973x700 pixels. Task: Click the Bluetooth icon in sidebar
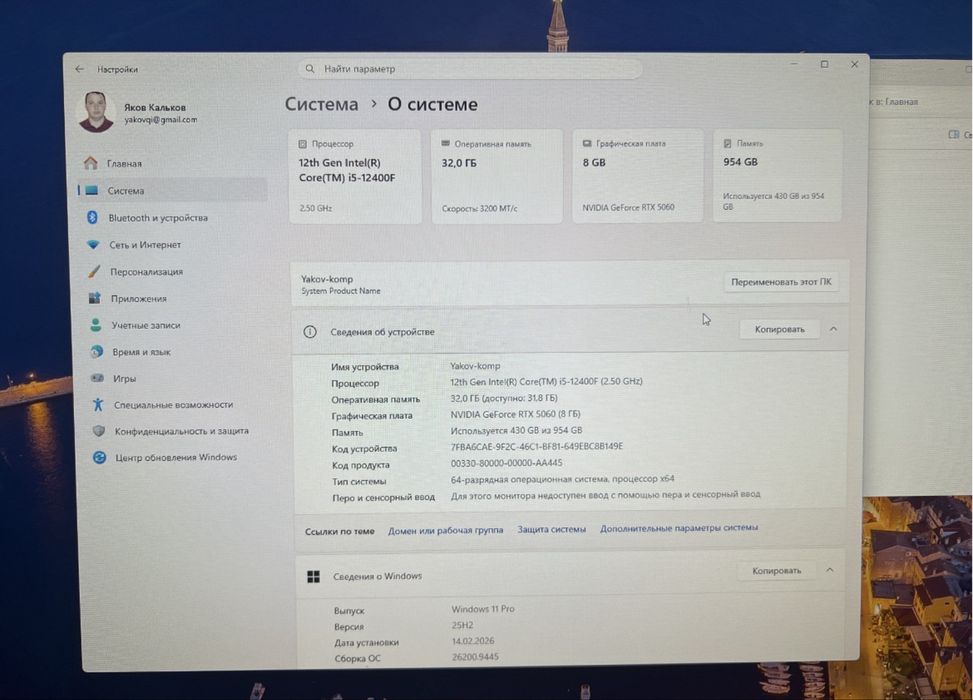click(x=92, y=217)
